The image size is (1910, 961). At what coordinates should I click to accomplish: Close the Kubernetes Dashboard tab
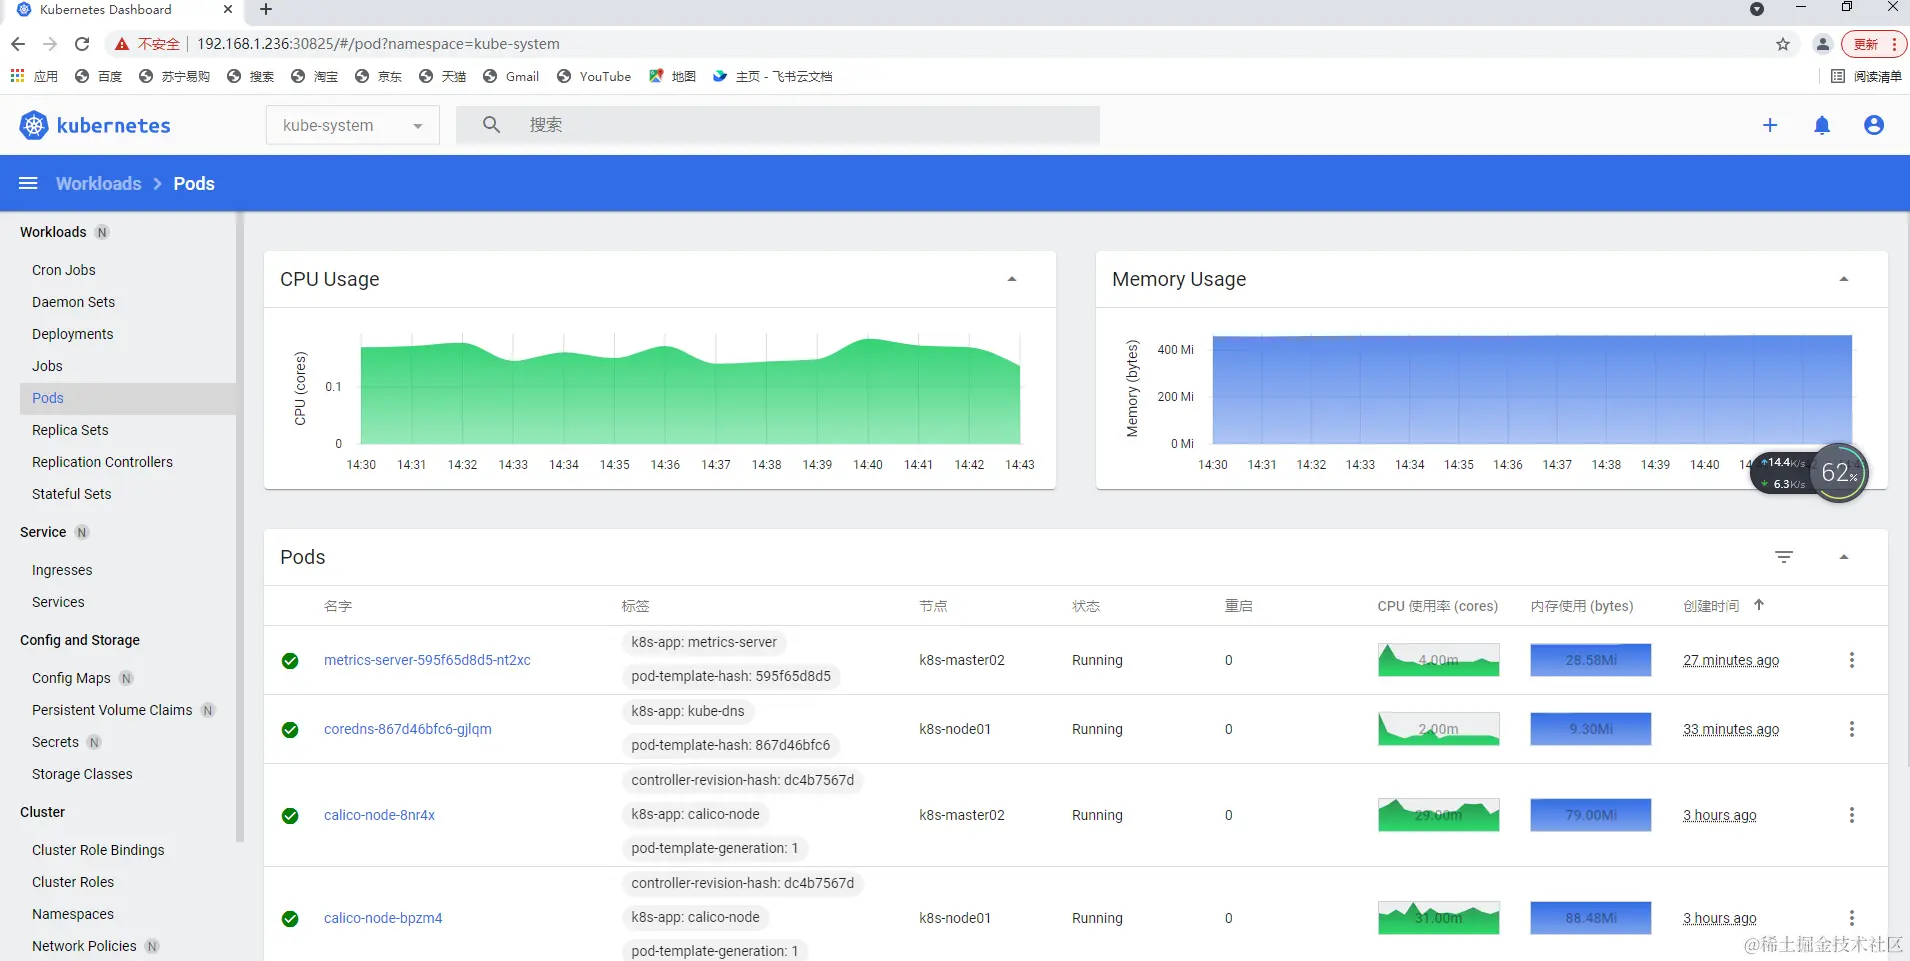(x=228, y=10)
